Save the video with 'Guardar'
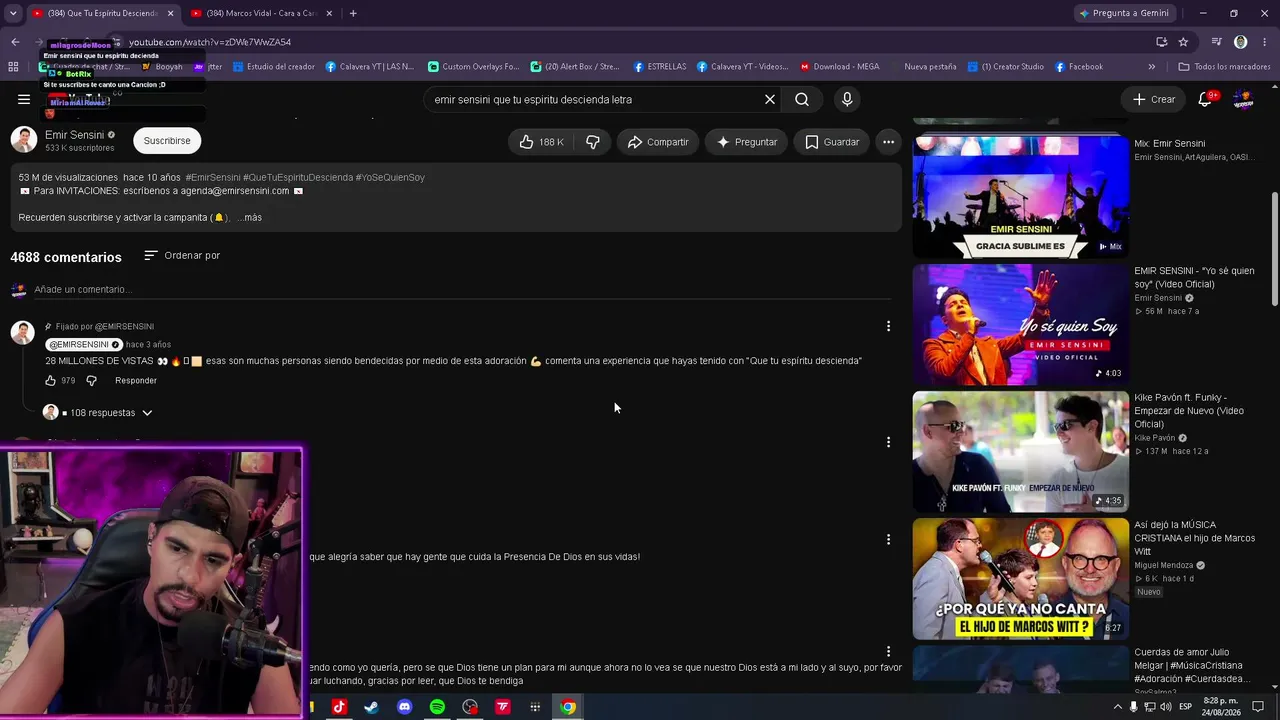Viewport: 1280px width, 720px height. [x=832, y=142]
